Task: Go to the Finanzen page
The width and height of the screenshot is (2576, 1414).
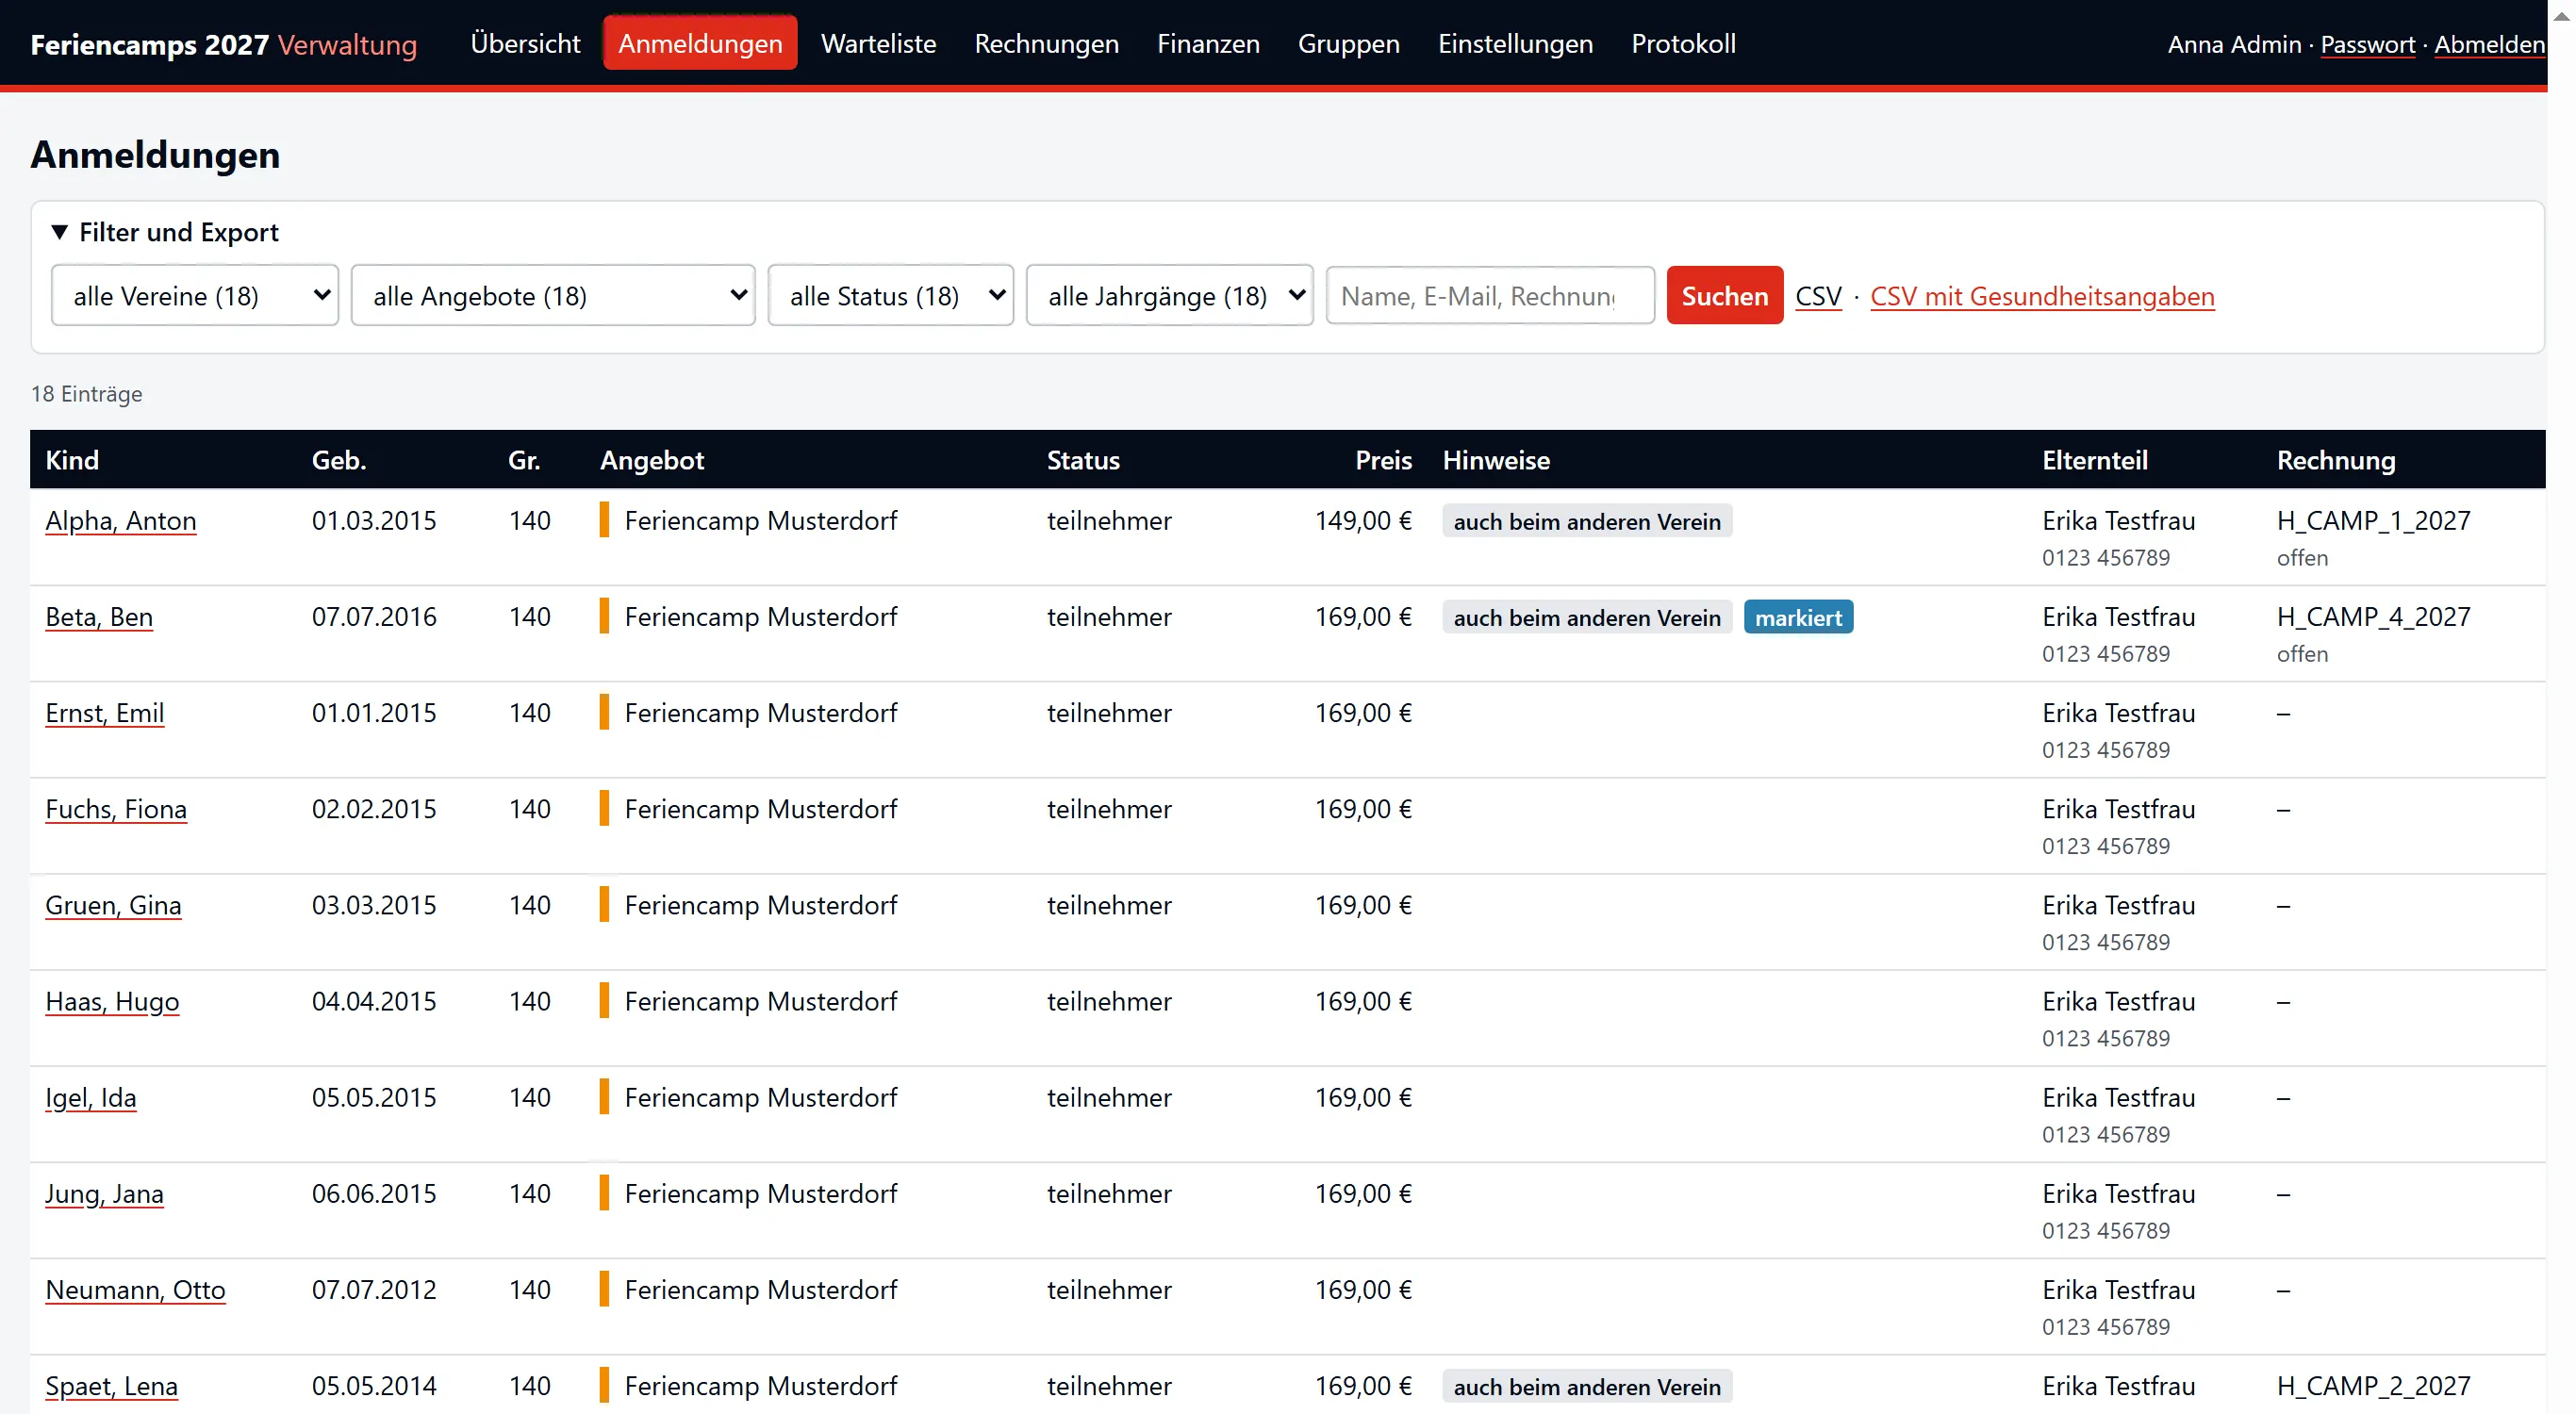Action: (1208, 43)
